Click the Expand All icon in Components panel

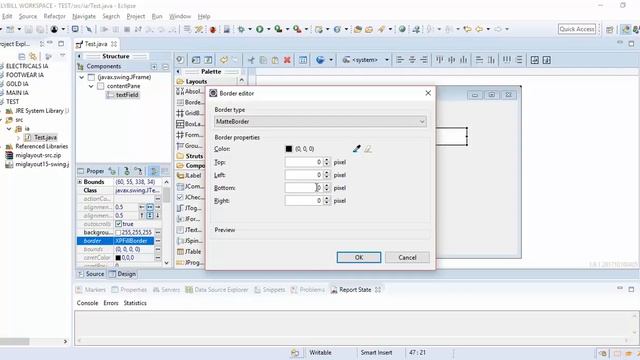tap(154, 67)
